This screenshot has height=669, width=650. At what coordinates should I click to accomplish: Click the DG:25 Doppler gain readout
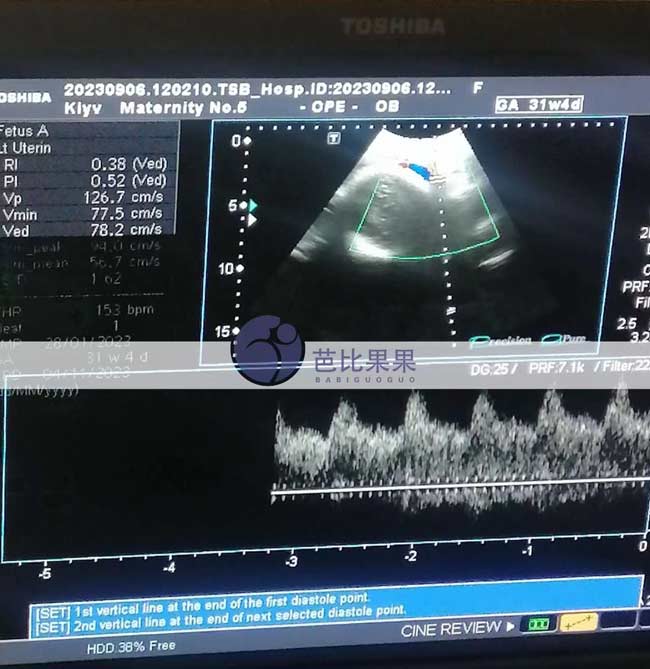(494, 369)
